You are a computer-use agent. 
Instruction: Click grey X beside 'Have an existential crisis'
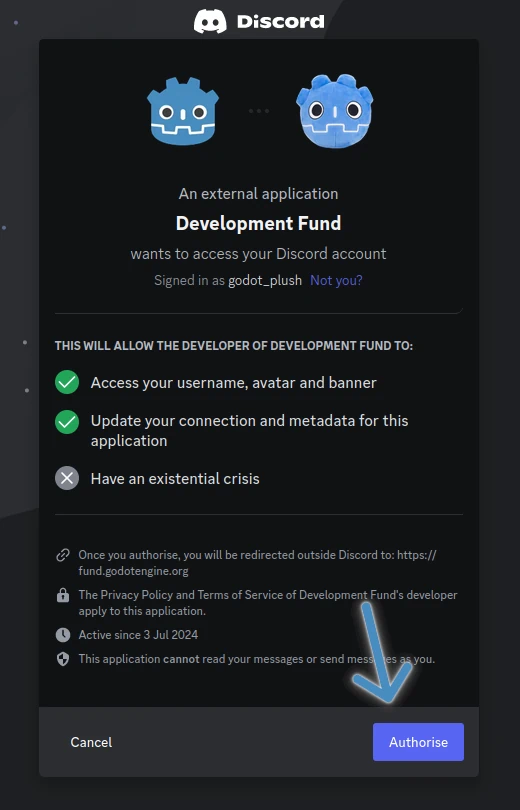[67, 478]
